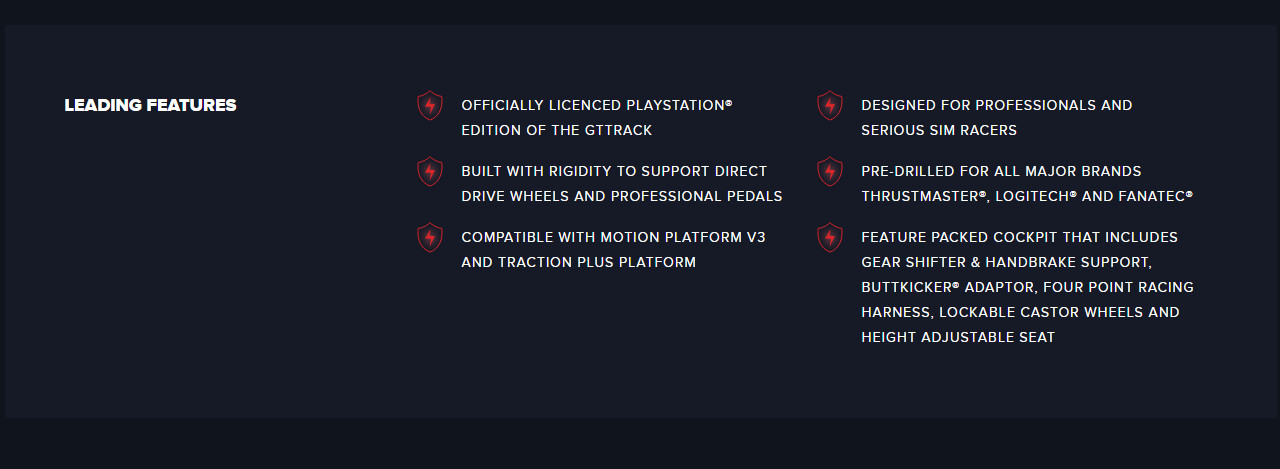The width and height of the screenshot is (1280, 469).
Task: Click Drive Wheels And Professional Pedals text
Action: pyautogui.click(x=622, y=196)
